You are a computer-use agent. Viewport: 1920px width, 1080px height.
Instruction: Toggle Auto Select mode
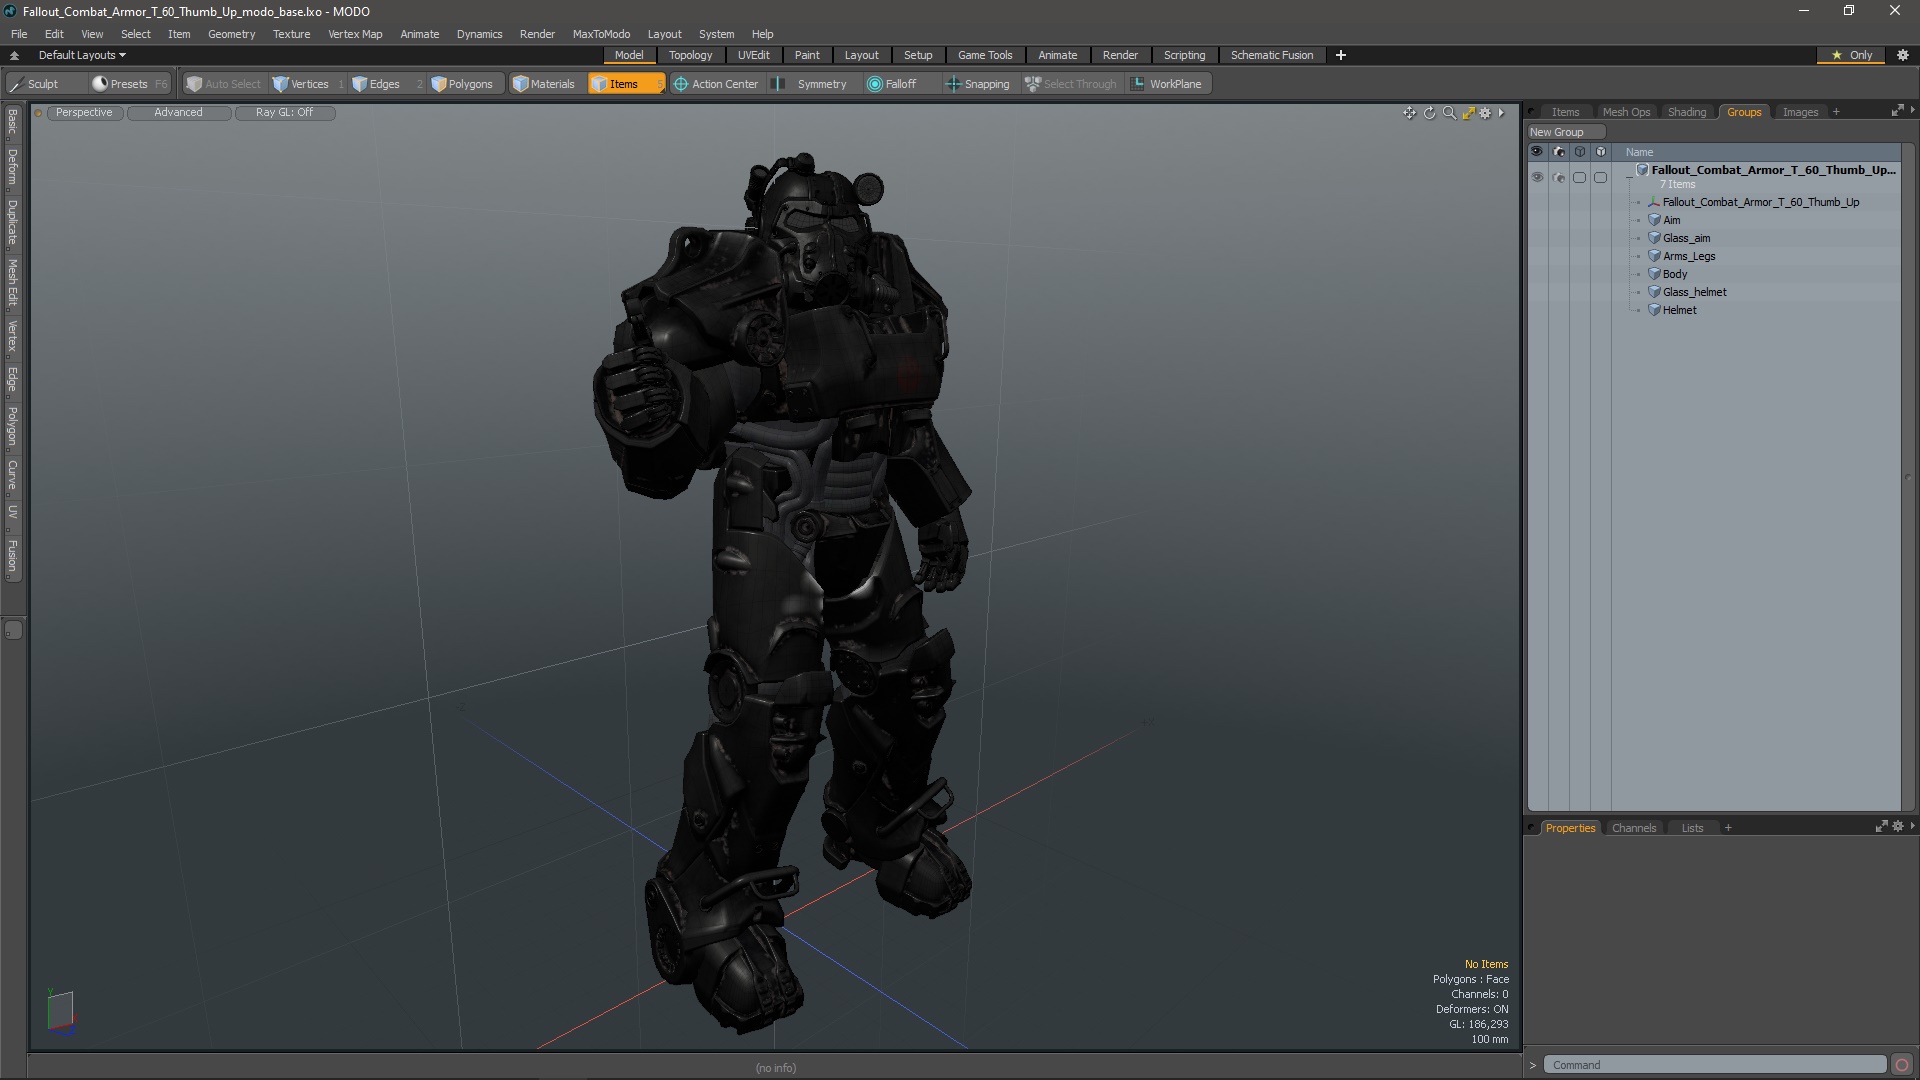click(224, 84)
